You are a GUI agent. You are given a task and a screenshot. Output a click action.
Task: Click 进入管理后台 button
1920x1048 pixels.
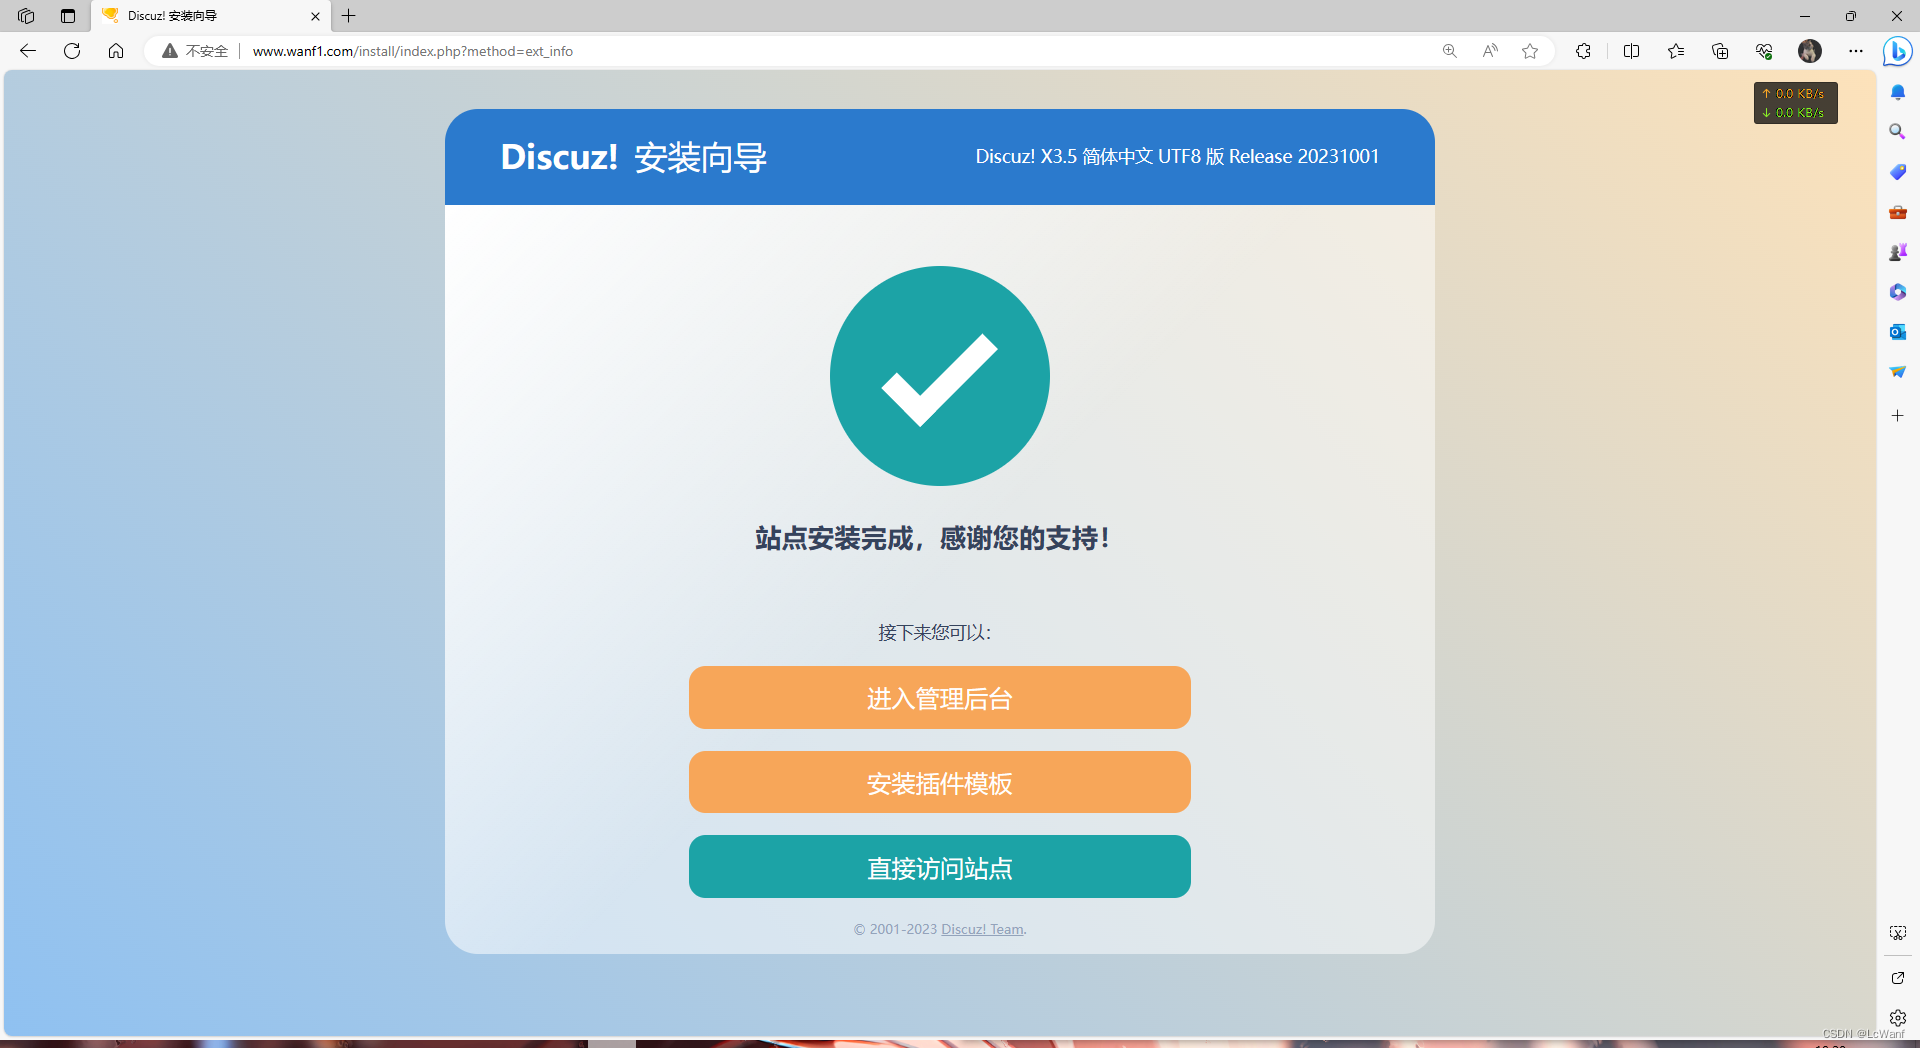point(940,698)
